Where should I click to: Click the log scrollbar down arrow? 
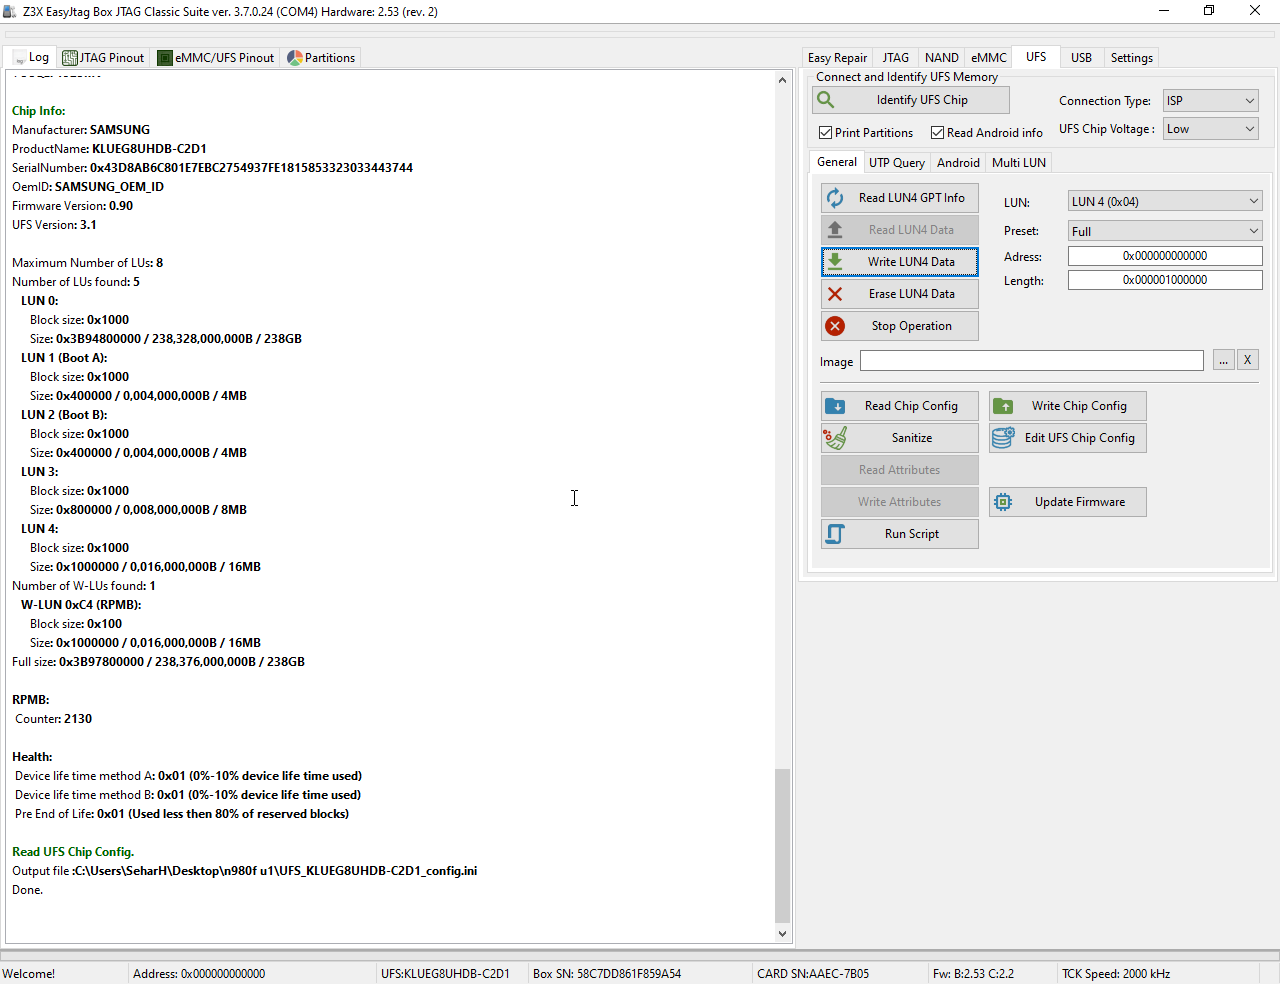782,934
